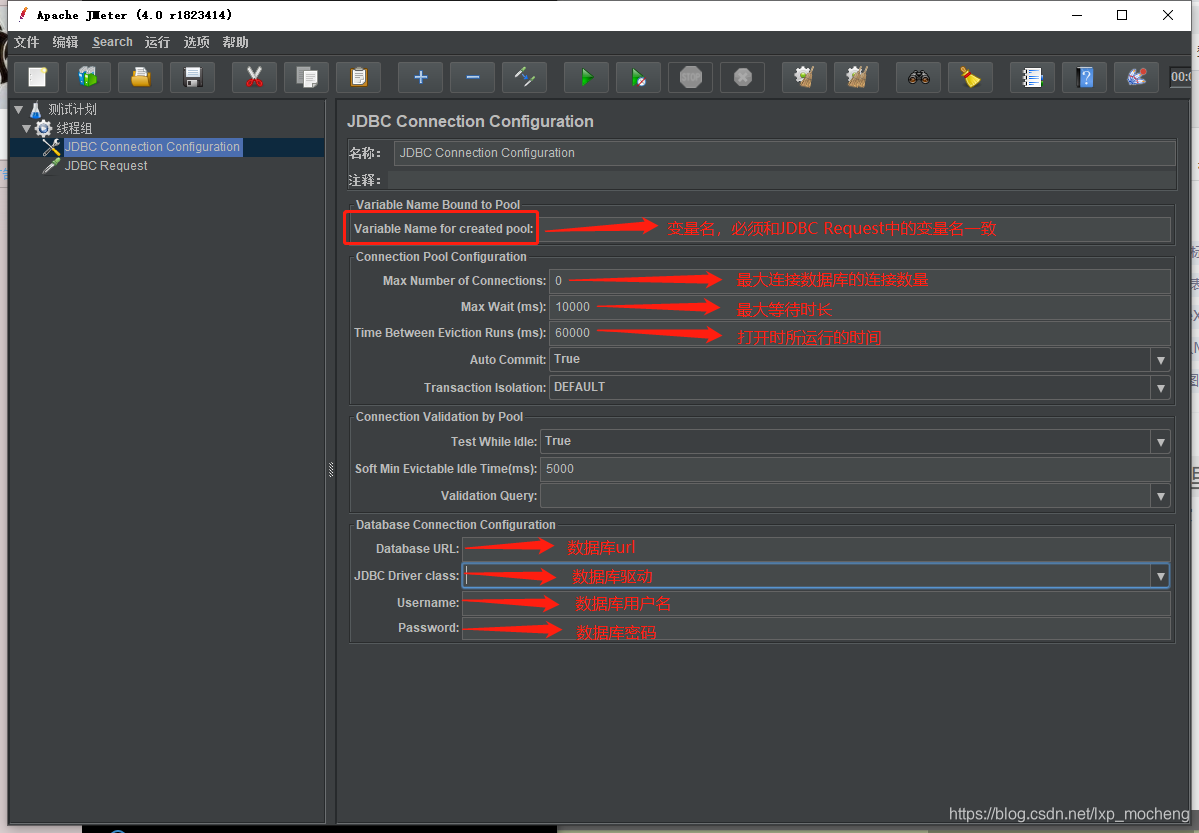Open the JDBC Driver class dropdown

(x=1161, y=576)
